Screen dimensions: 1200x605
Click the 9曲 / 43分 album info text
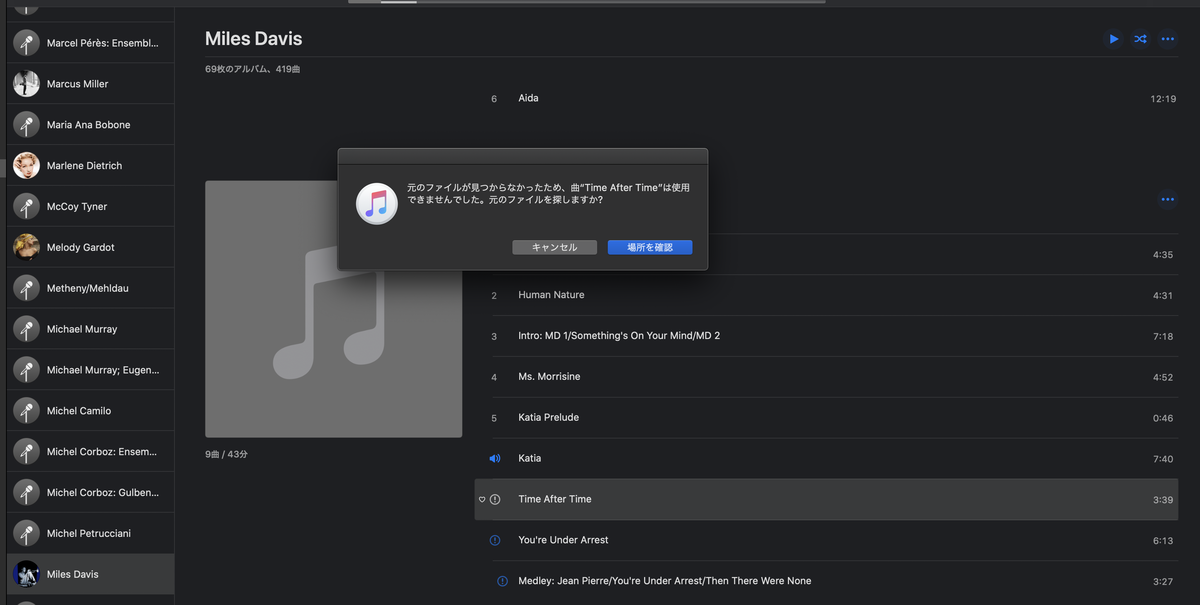pos(226,454)
